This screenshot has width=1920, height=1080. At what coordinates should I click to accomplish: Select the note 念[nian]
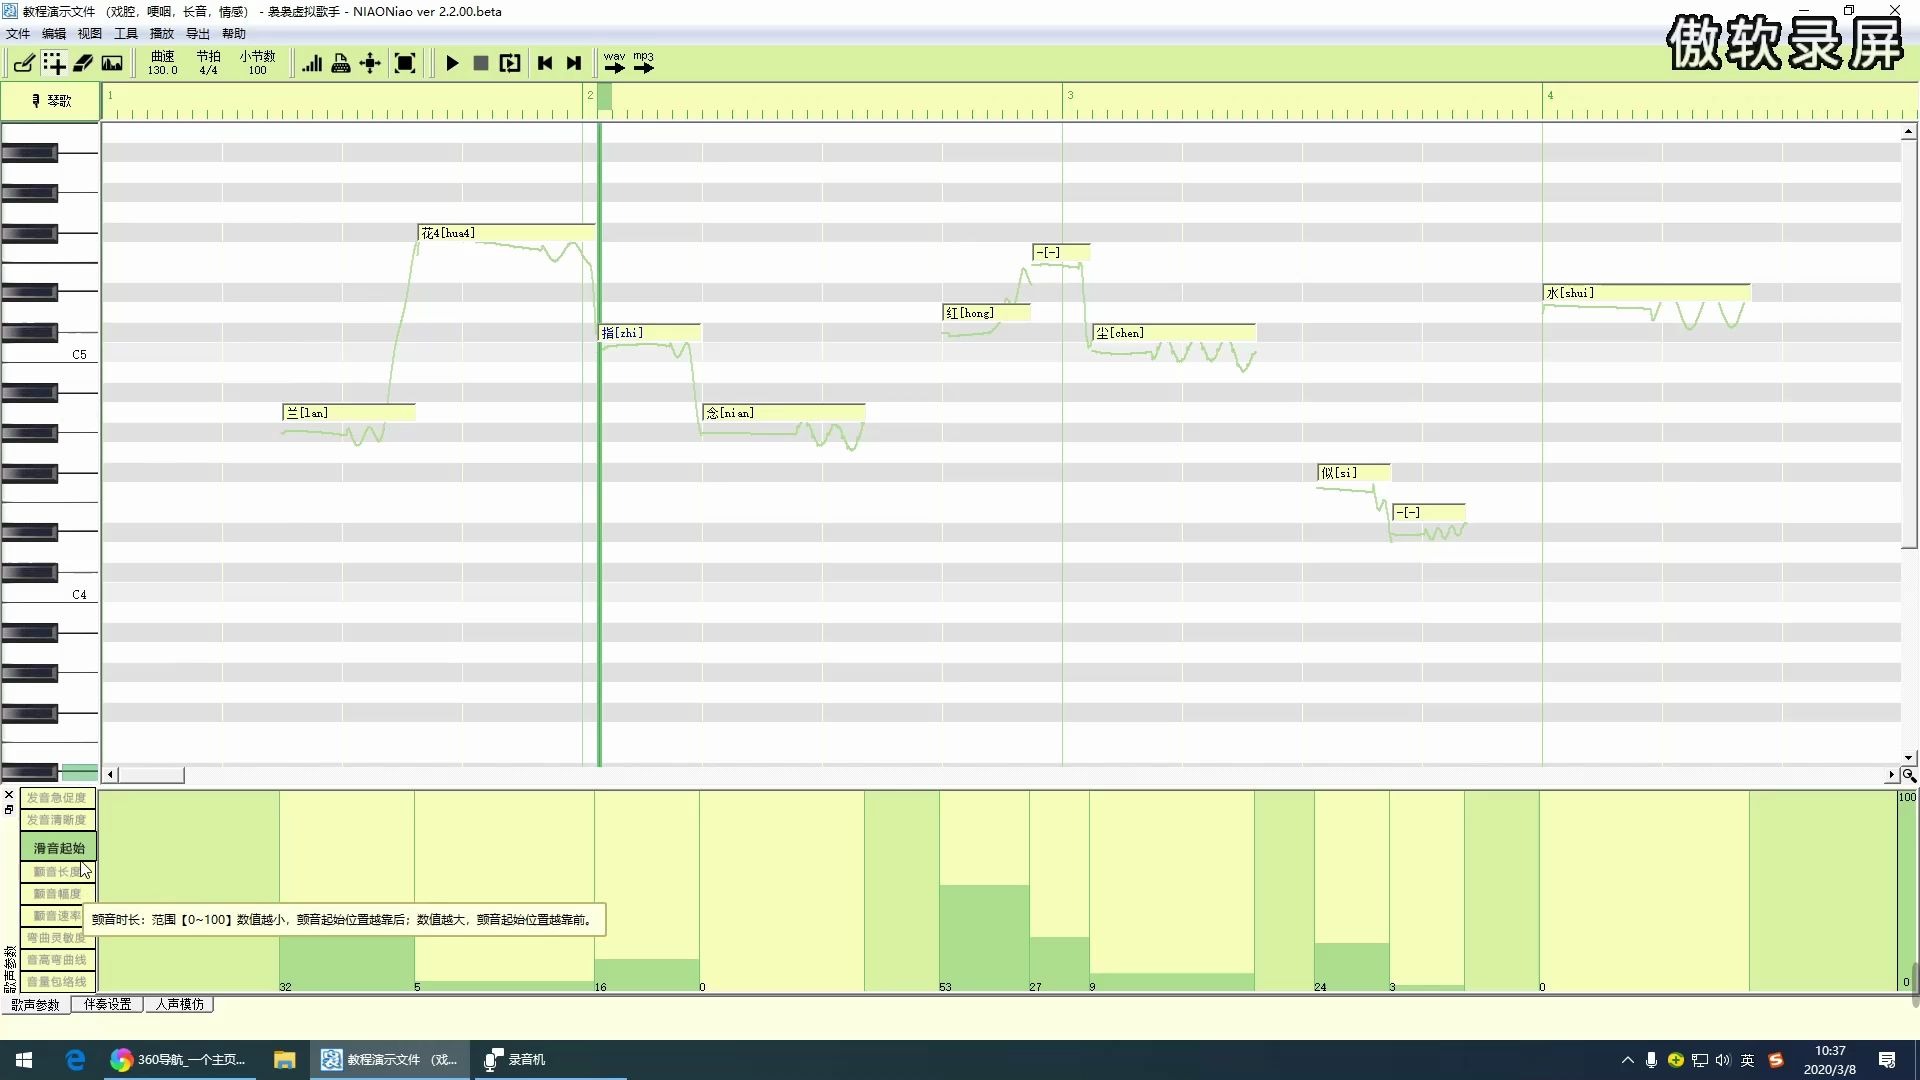click(x=784, y=413)
